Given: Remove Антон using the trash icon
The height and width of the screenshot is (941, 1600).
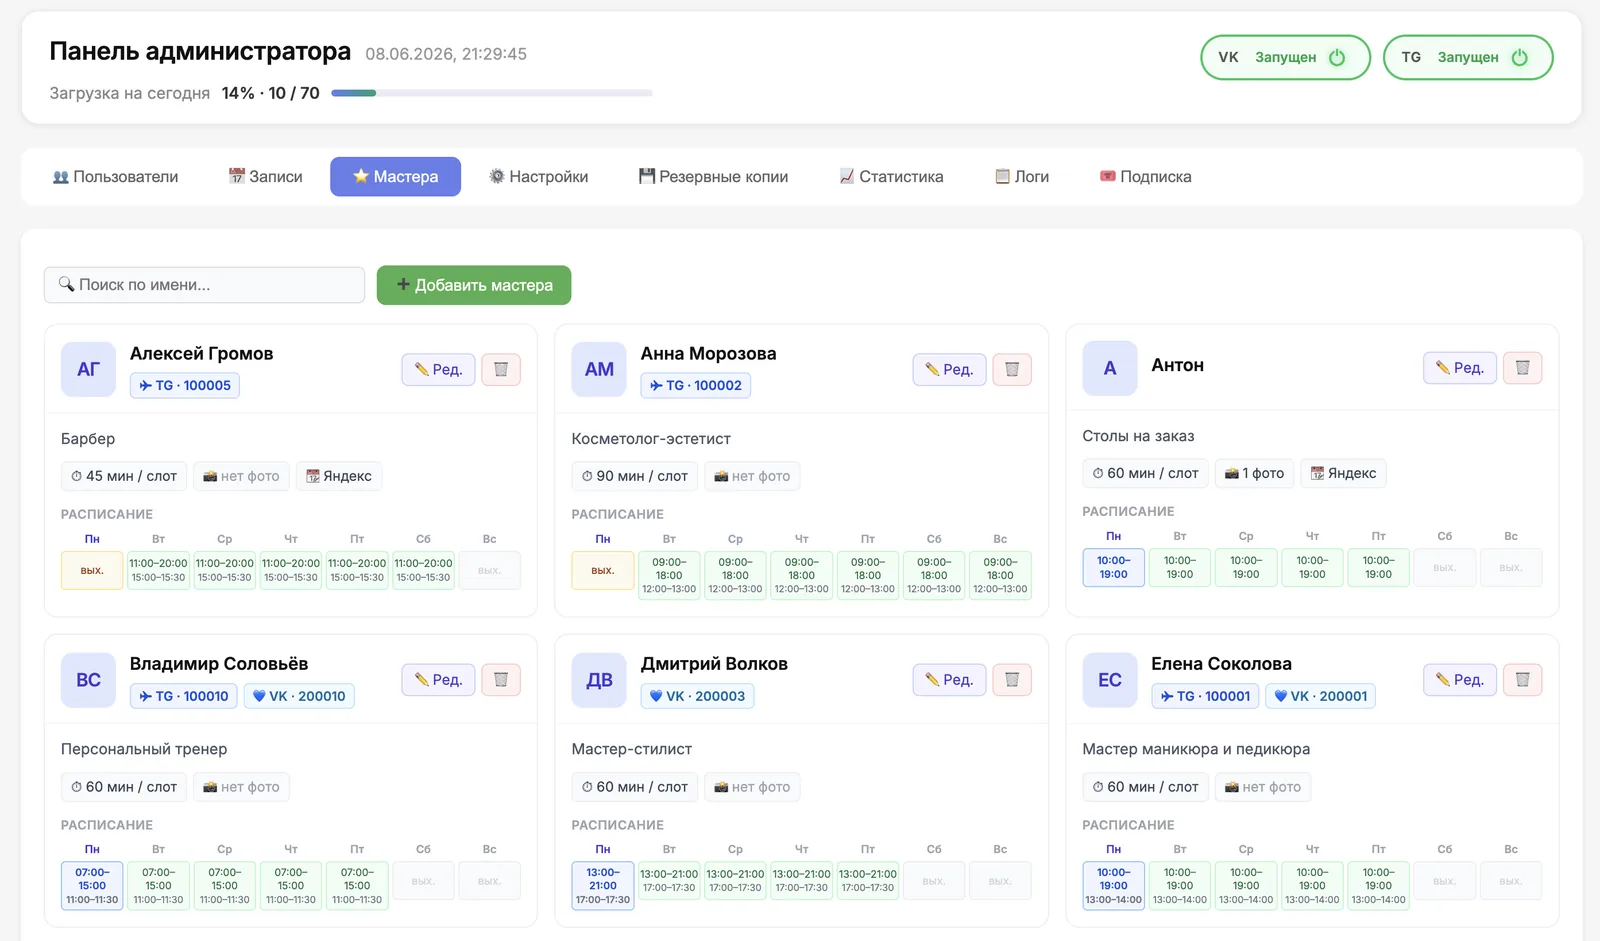Looking at the screenshot, I should click(1523, 367).
